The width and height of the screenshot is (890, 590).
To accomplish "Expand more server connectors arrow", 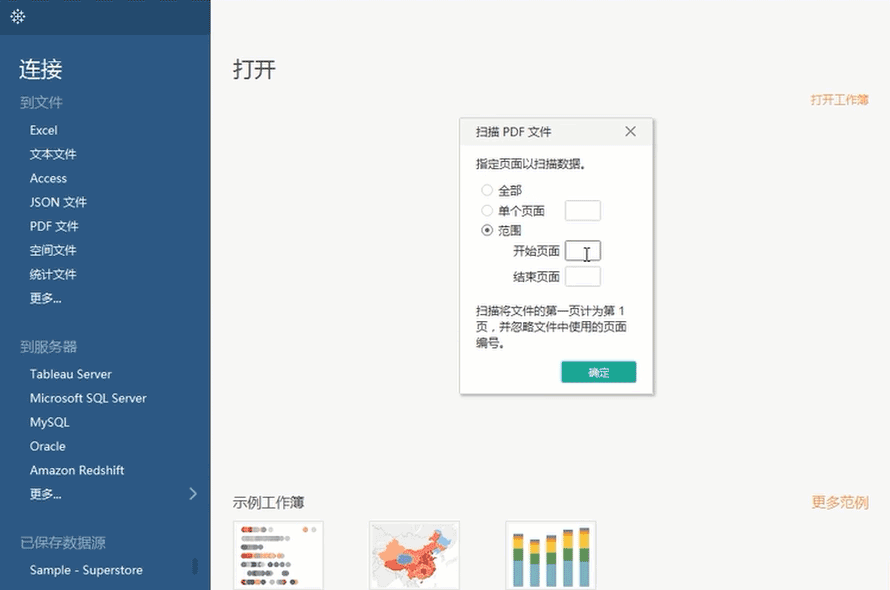I will pyautogui.click(x=193, y=493).
